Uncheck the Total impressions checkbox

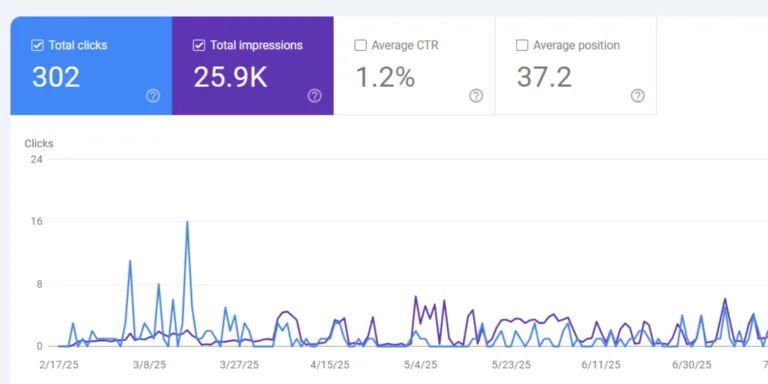199,46
